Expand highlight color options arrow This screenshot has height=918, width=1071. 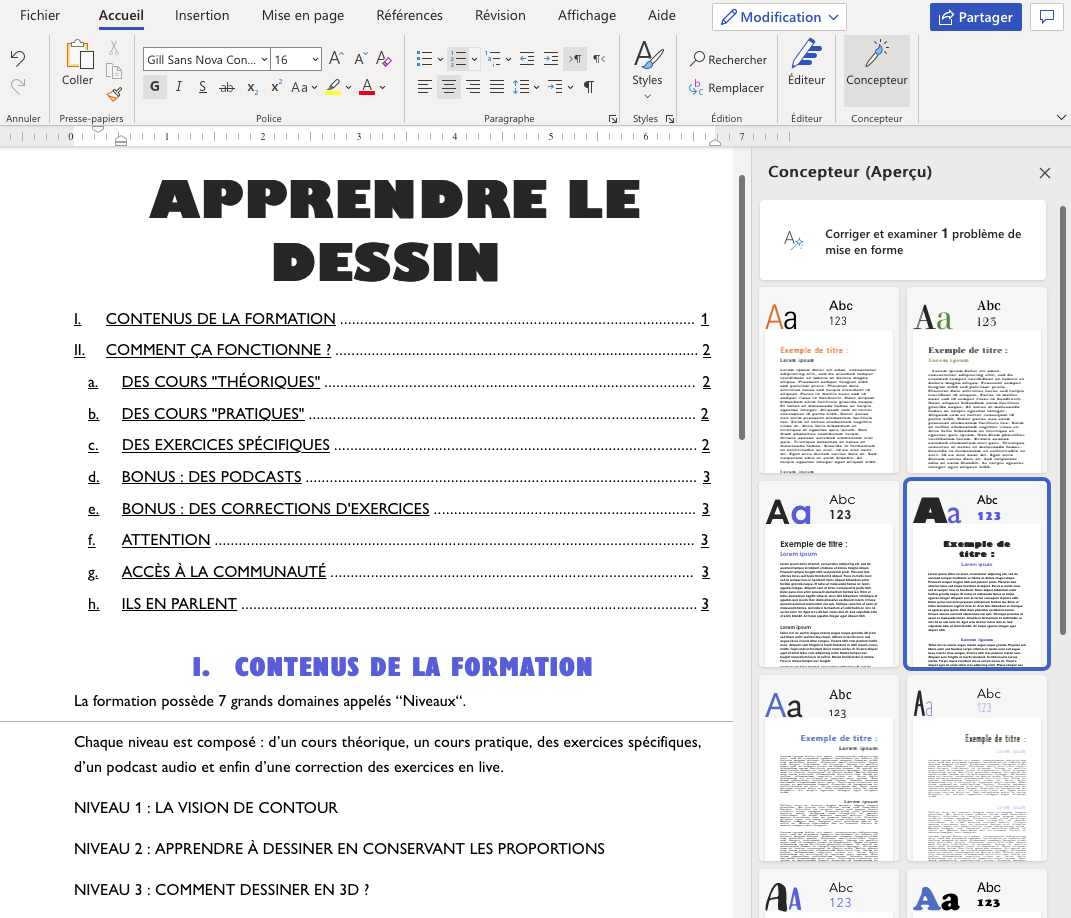pos(348,87)
